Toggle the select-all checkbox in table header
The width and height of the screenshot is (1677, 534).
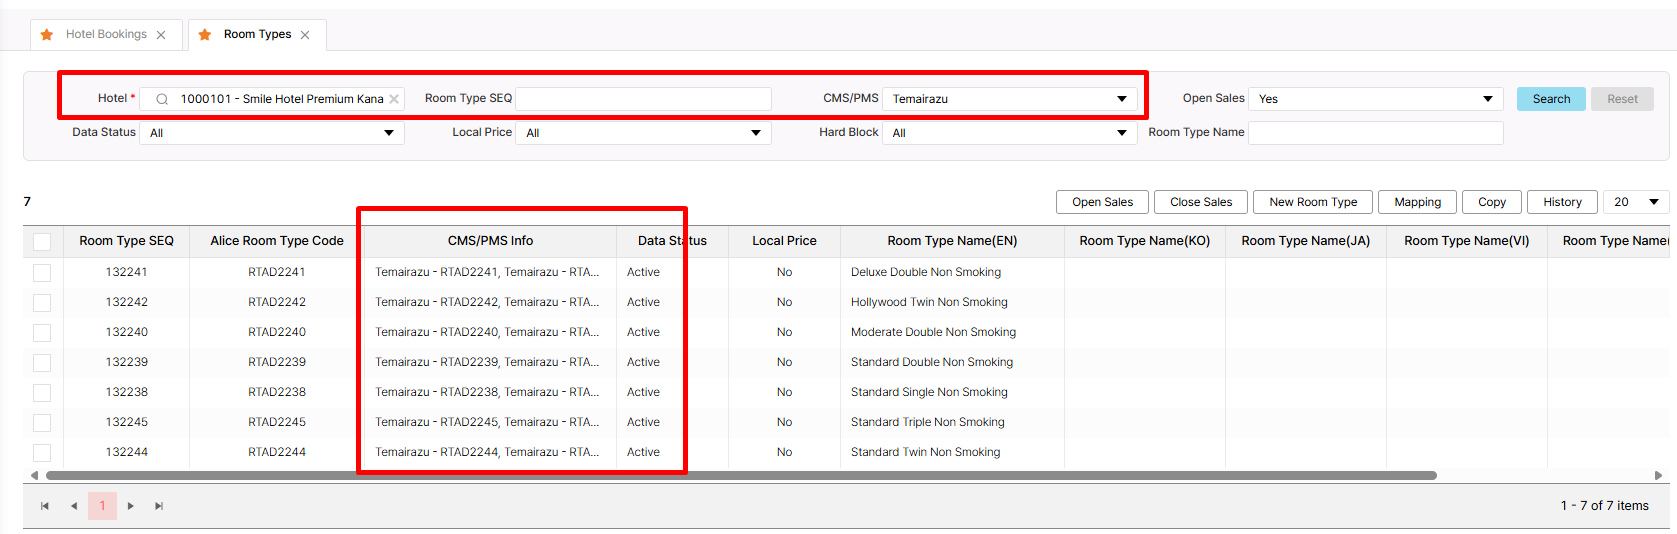(42, 241)
